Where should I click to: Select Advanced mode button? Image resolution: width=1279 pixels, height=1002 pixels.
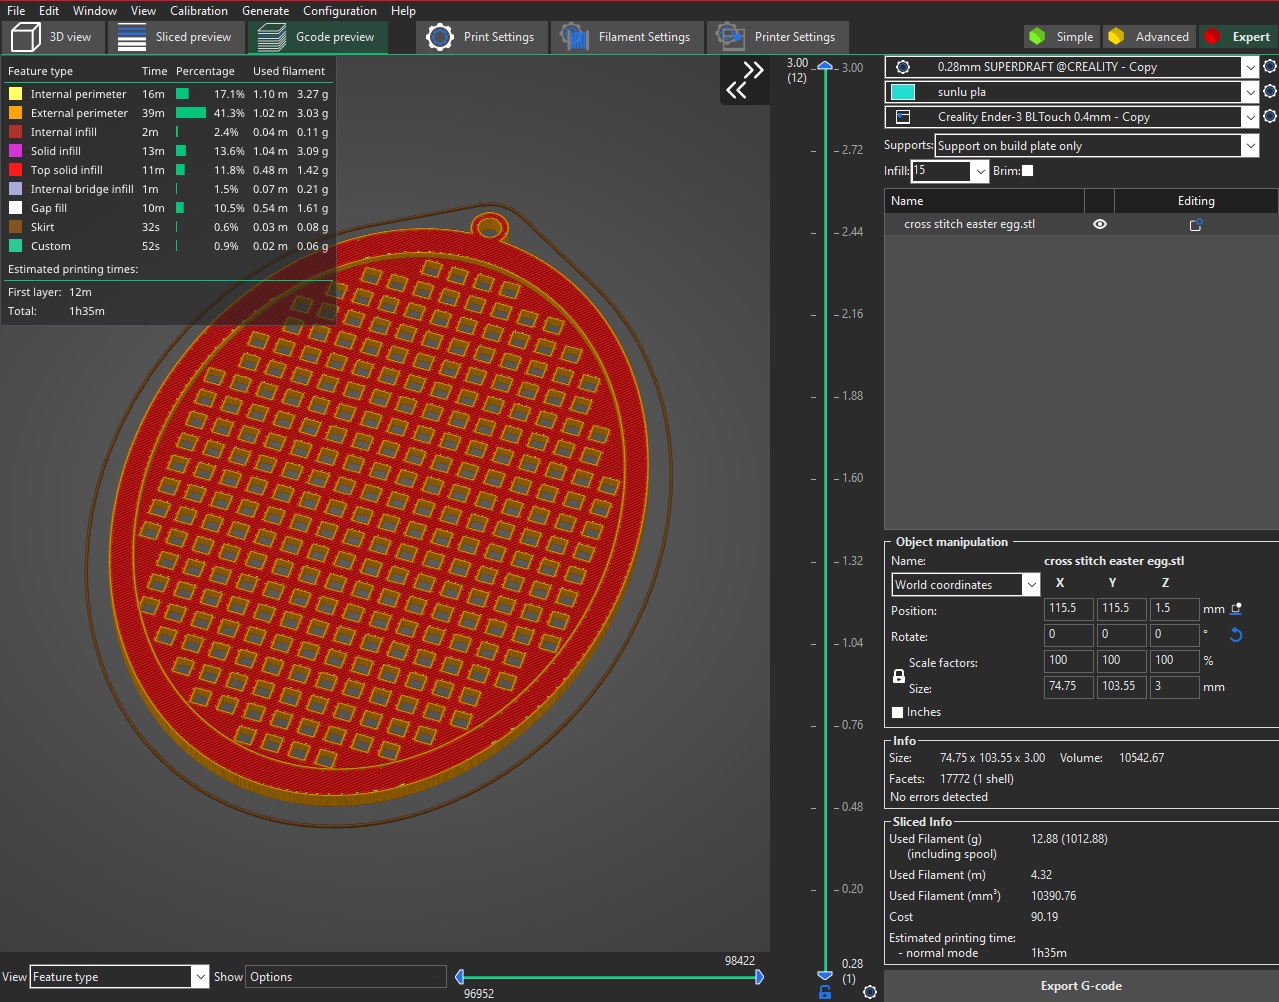point(1149,36)
